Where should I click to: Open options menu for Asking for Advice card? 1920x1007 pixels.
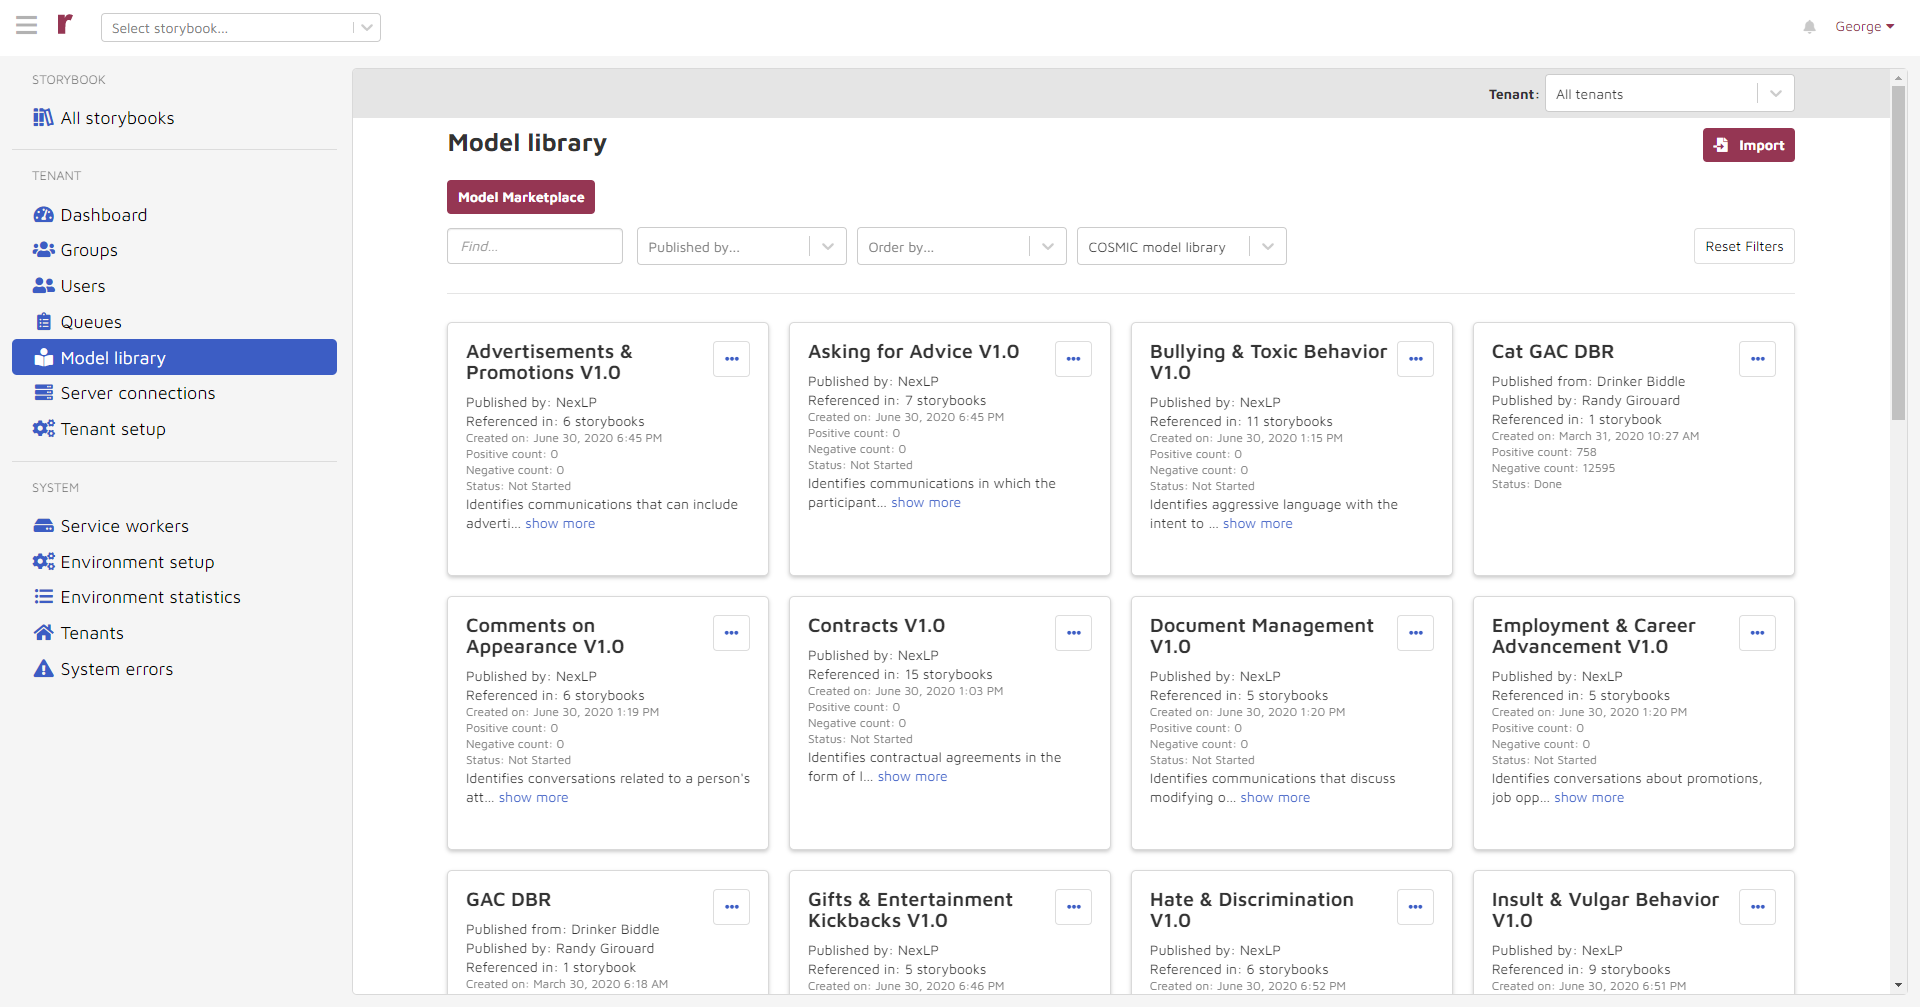[x=1074, y=359]
